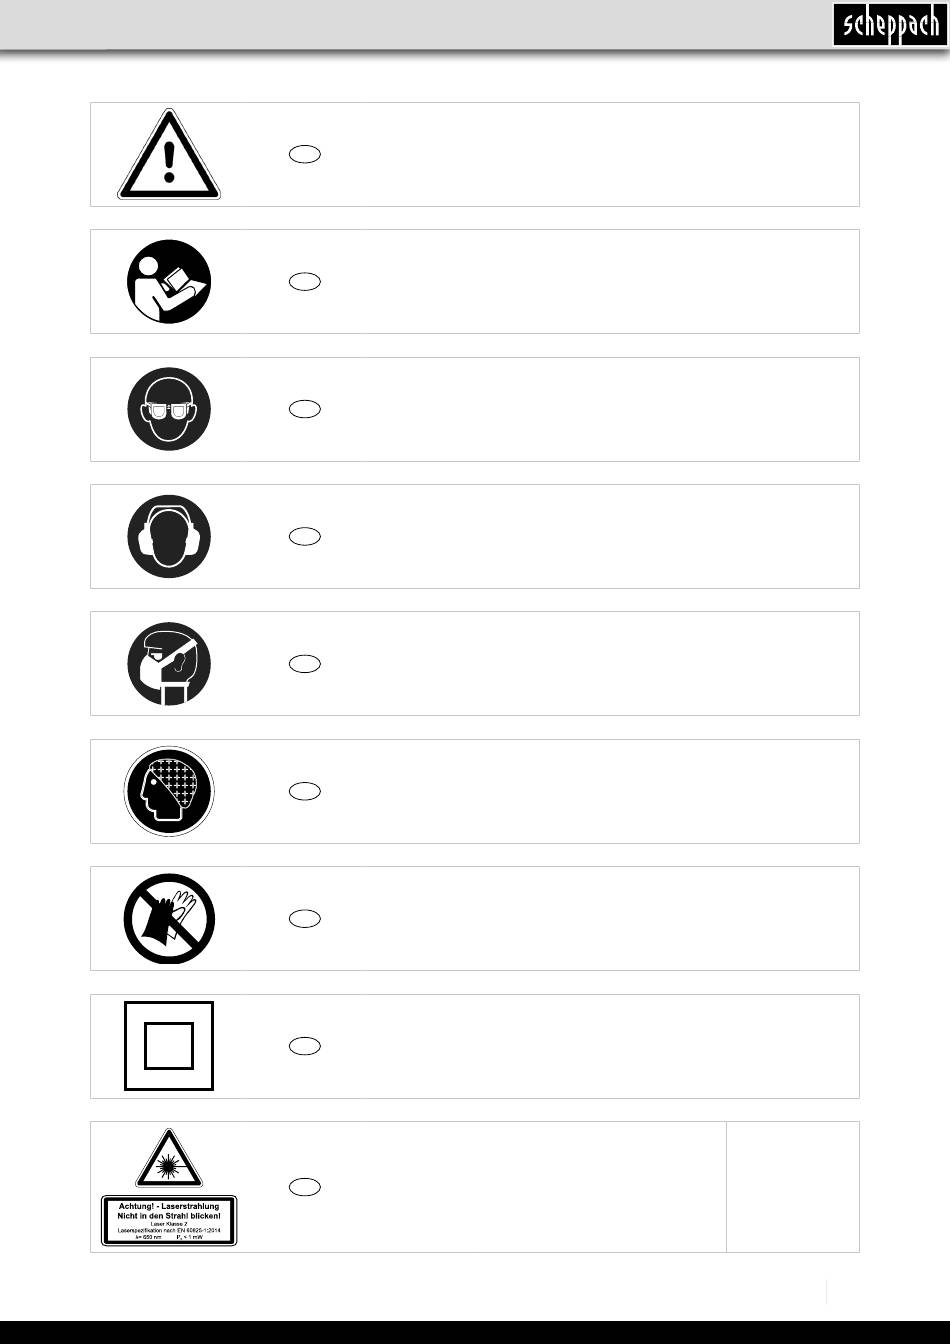Click oval marker beside the goggles symbol
Screen dimensions: 950x1344
(x=305, y=409)
